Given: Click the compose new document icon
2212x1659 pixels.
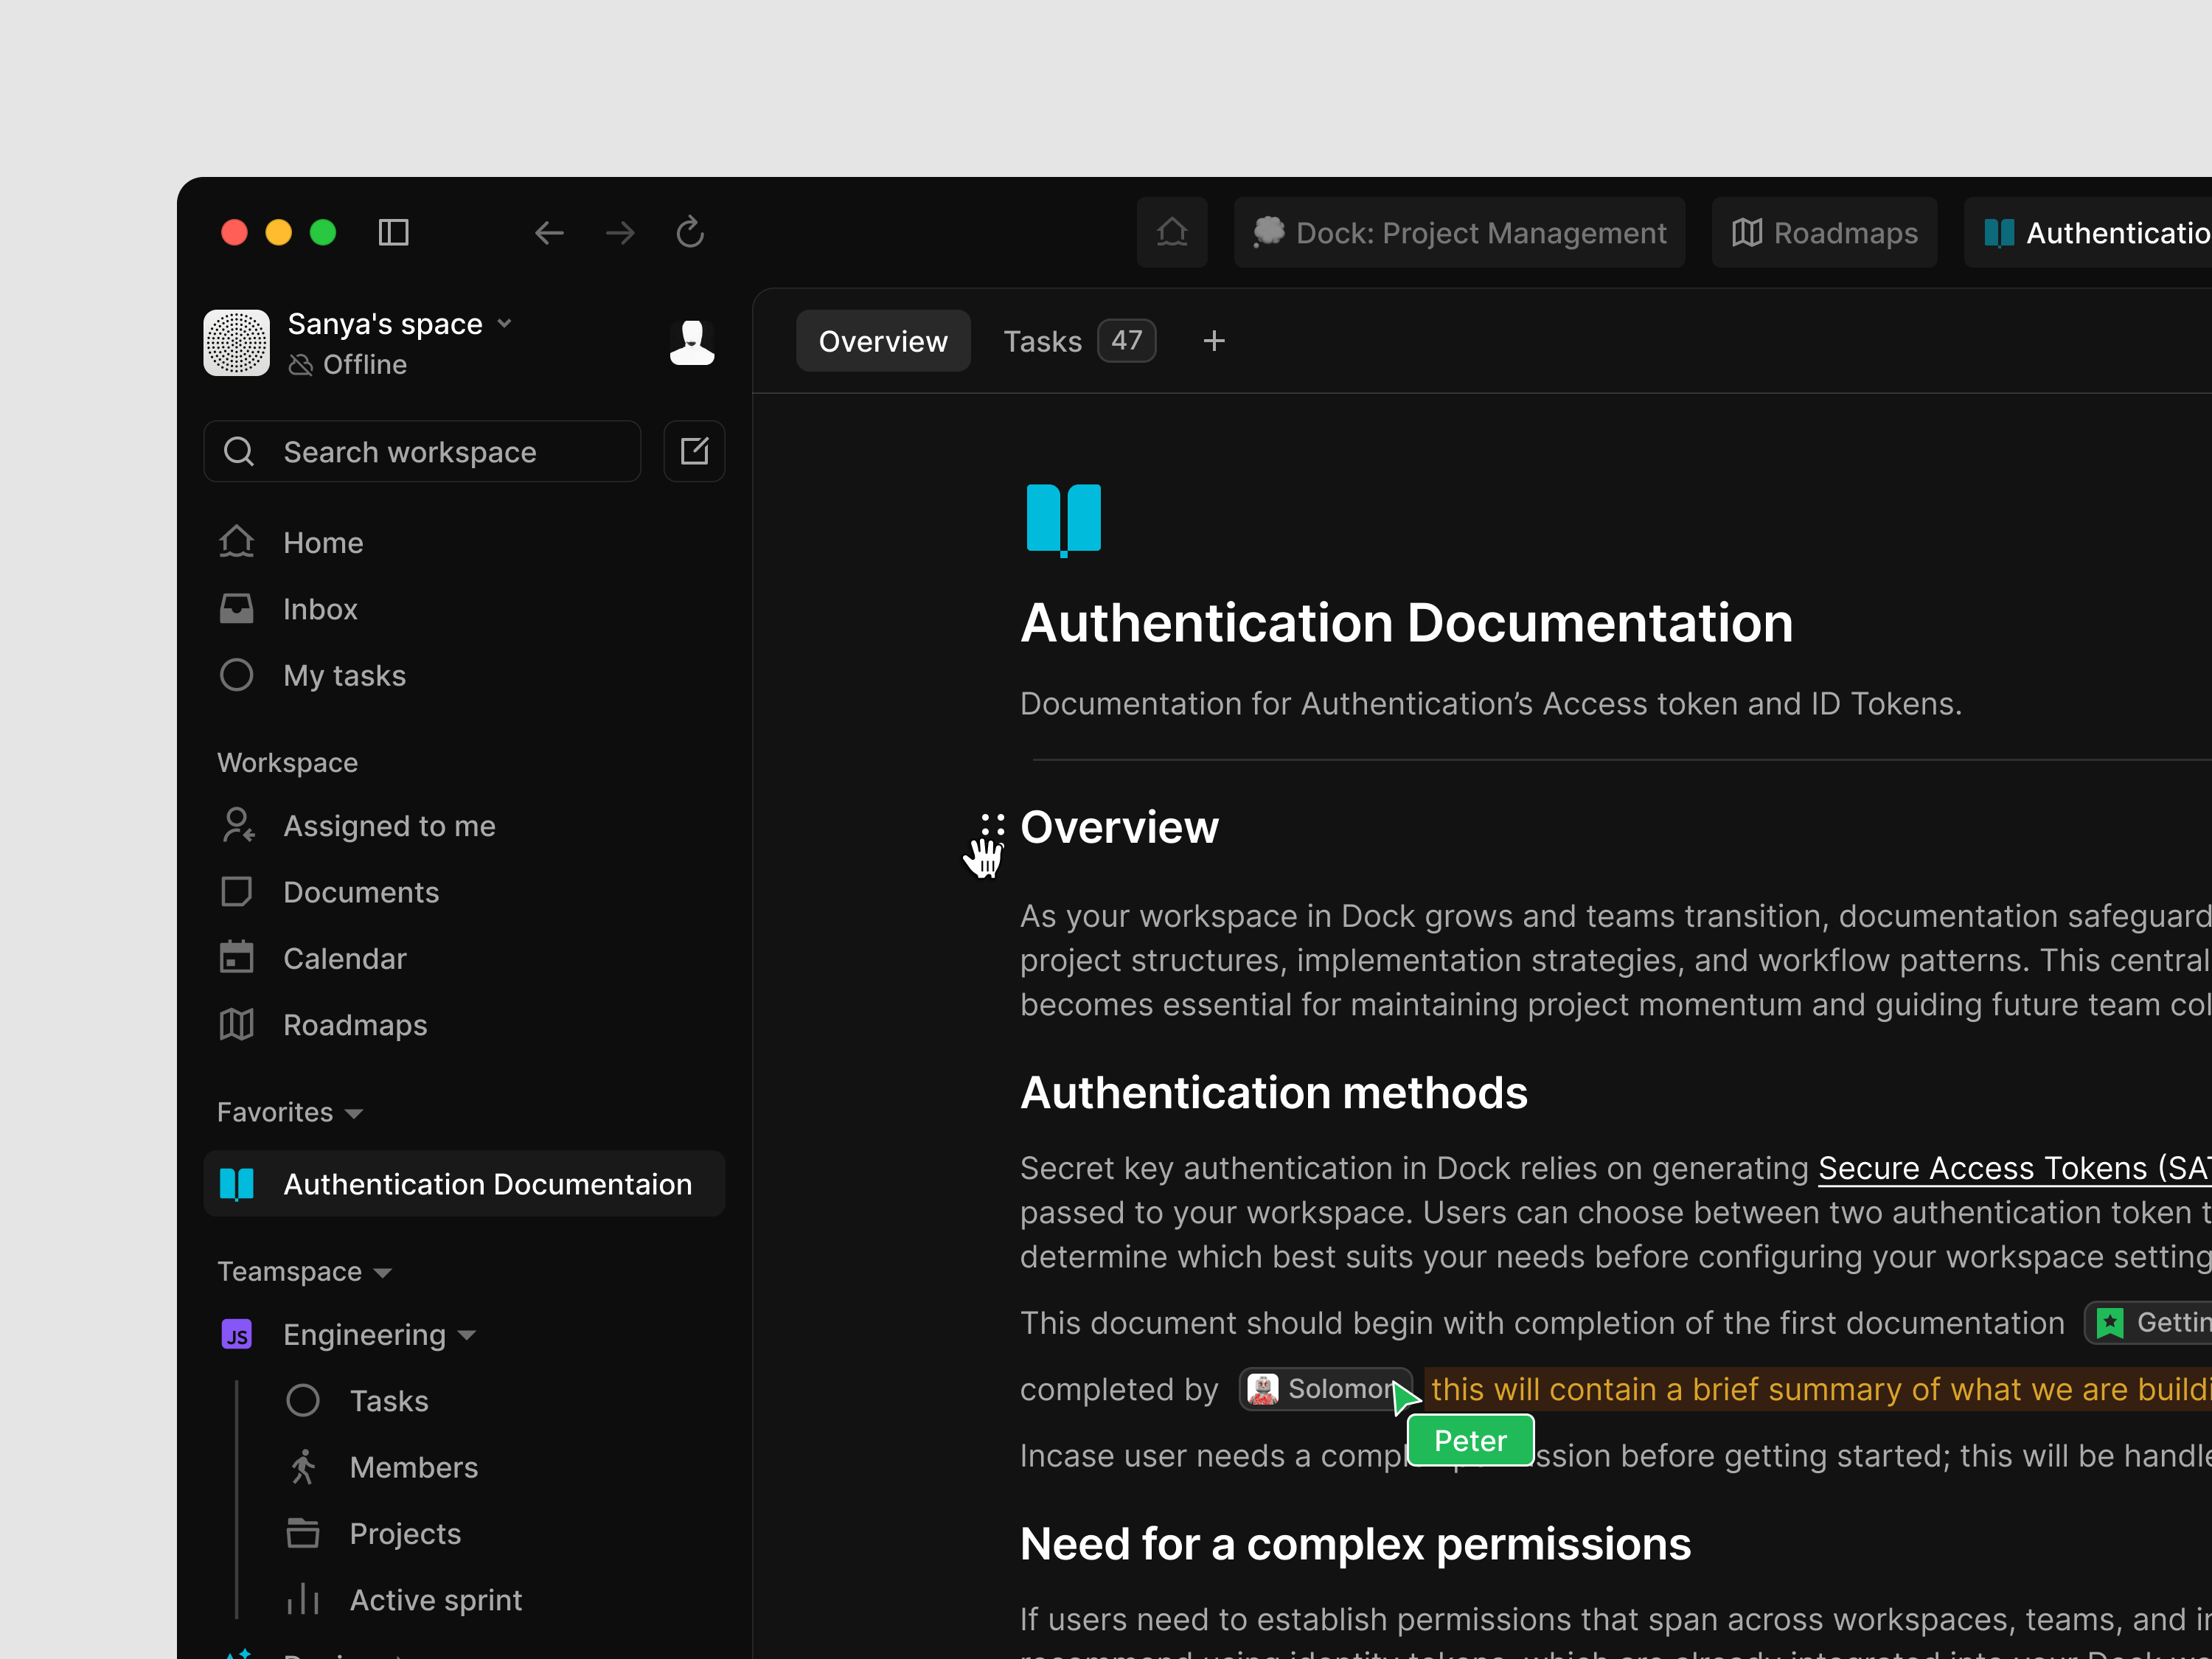Looking at the screenshot, I should coord(694,451).
